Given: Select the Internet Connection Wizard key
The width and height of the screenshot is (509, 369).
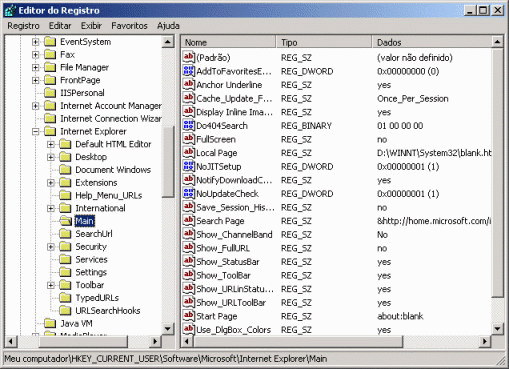Looking at the screenshot, I should (x=111, y=119).
